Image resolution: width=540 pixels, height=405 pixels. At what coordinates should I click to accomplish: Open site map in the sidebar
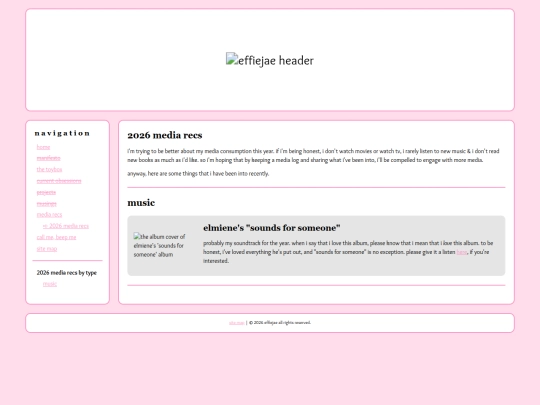[x=47, y=249]
